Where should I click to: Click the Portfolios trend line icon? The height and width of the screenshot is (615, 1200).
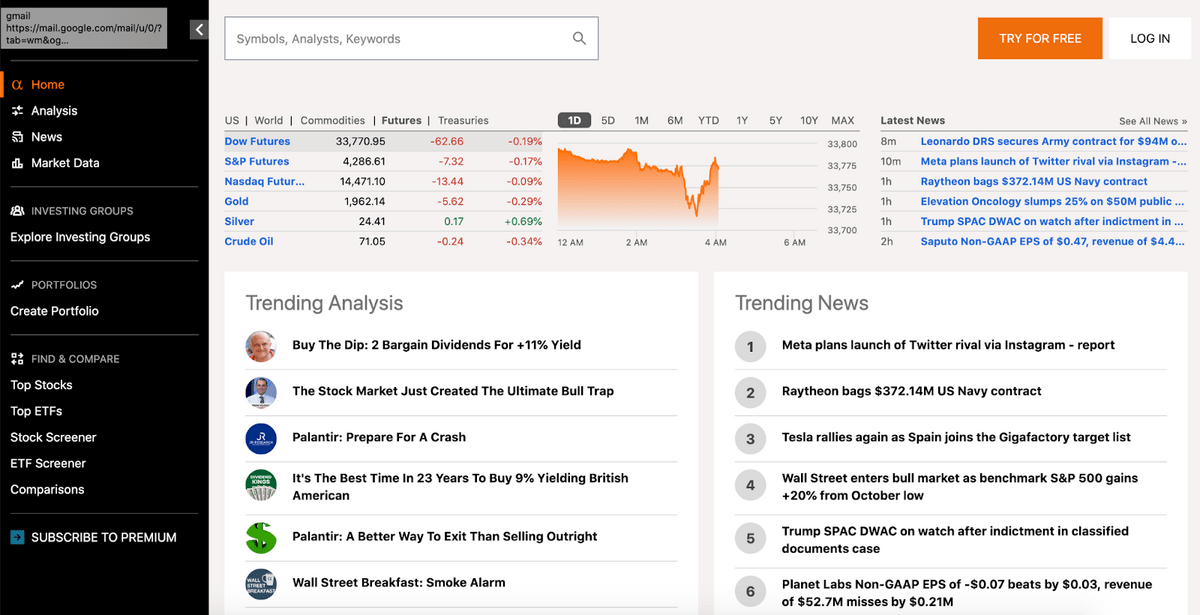[17, 285]
